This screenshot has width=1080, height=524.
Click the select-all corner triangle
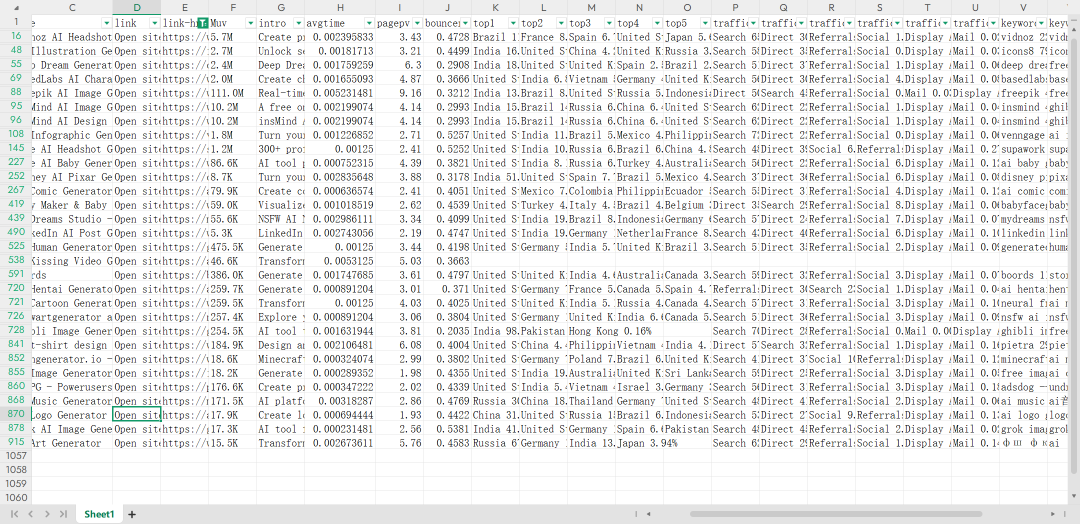[x=16, y=8]
